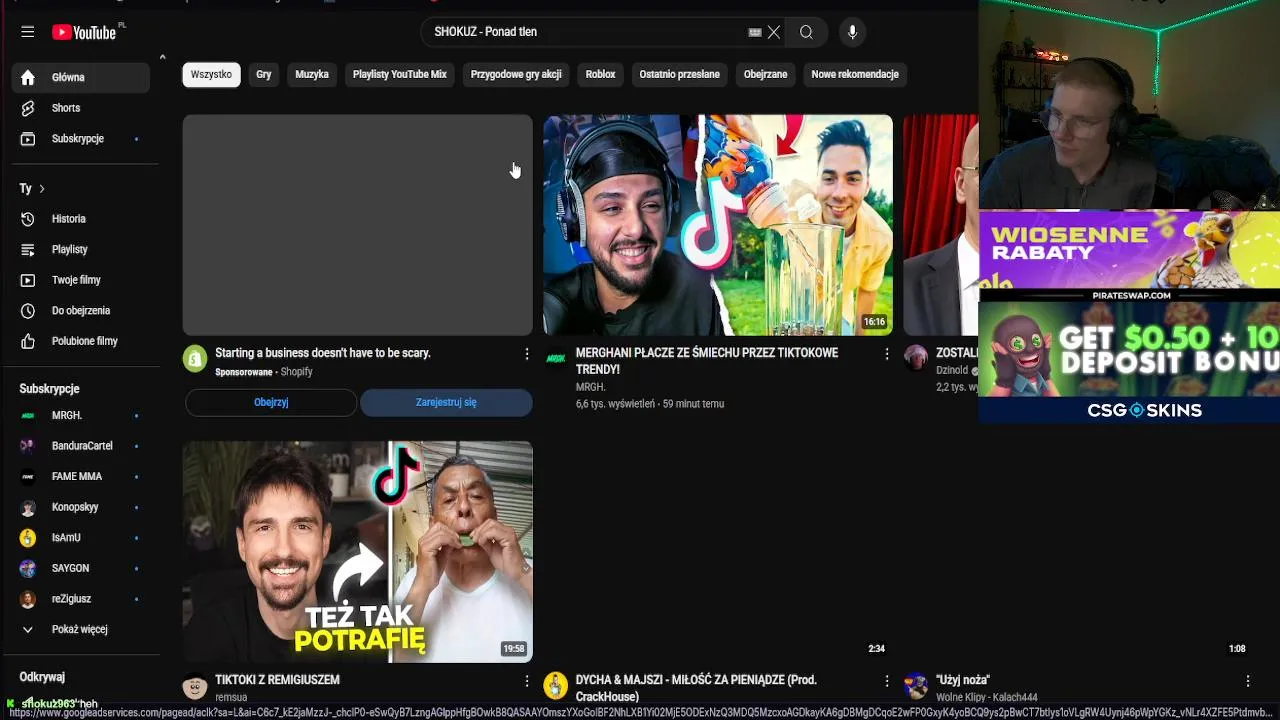Click the Polubione filmy thumbs-up icon

pyautogui.click(x=28, y=341)
